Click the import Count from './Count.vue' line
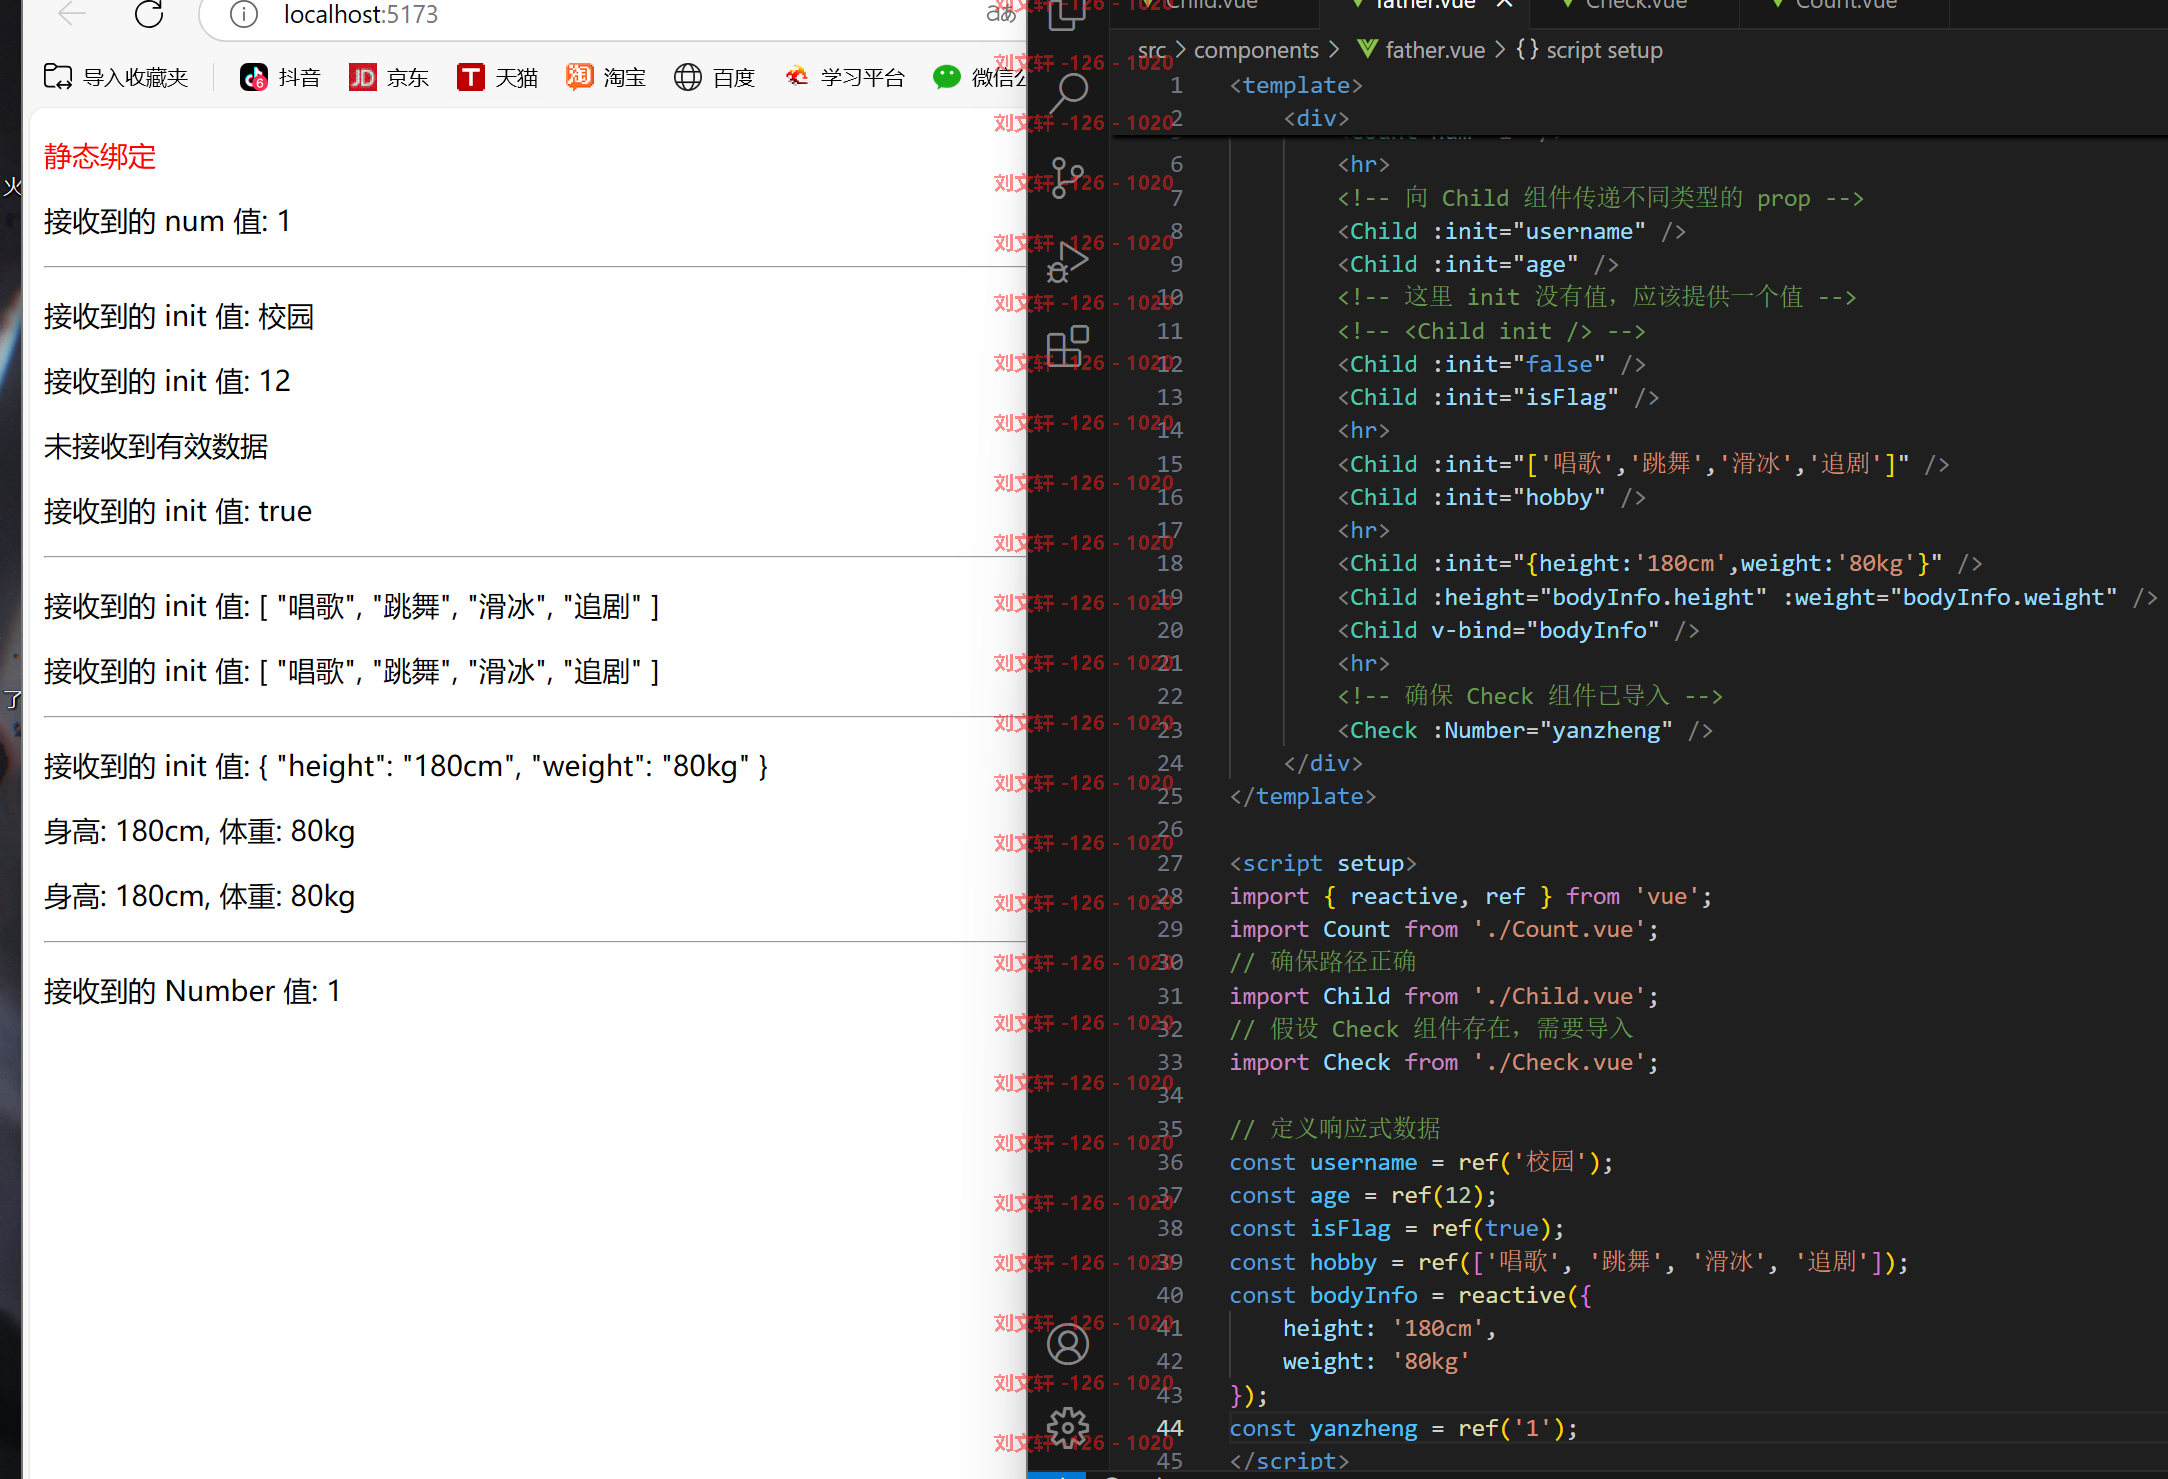The width and height of the screenshot is (2168, 1479). click(x=1444, y=929)
